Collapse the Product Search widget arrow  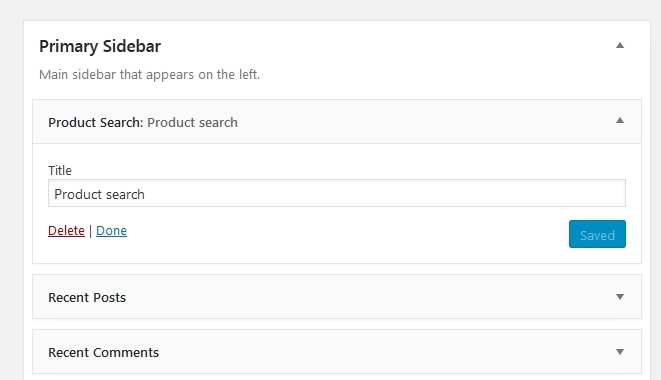(x=620, y=121)
